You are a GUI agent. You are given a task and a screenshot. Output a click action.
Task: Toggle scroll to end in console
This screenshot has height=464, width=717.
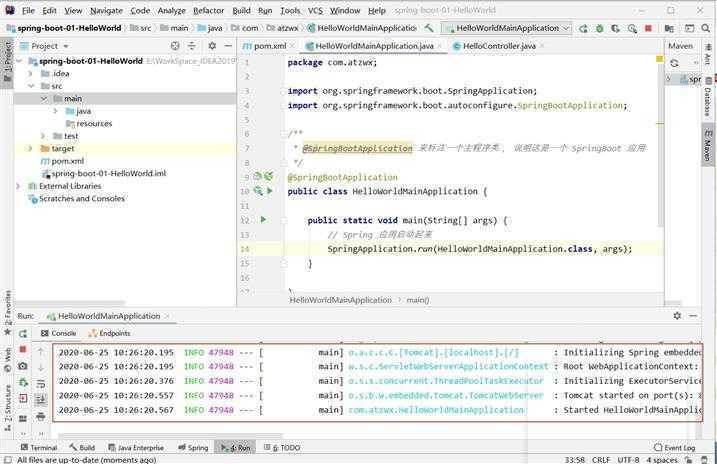tap(41, 400)
